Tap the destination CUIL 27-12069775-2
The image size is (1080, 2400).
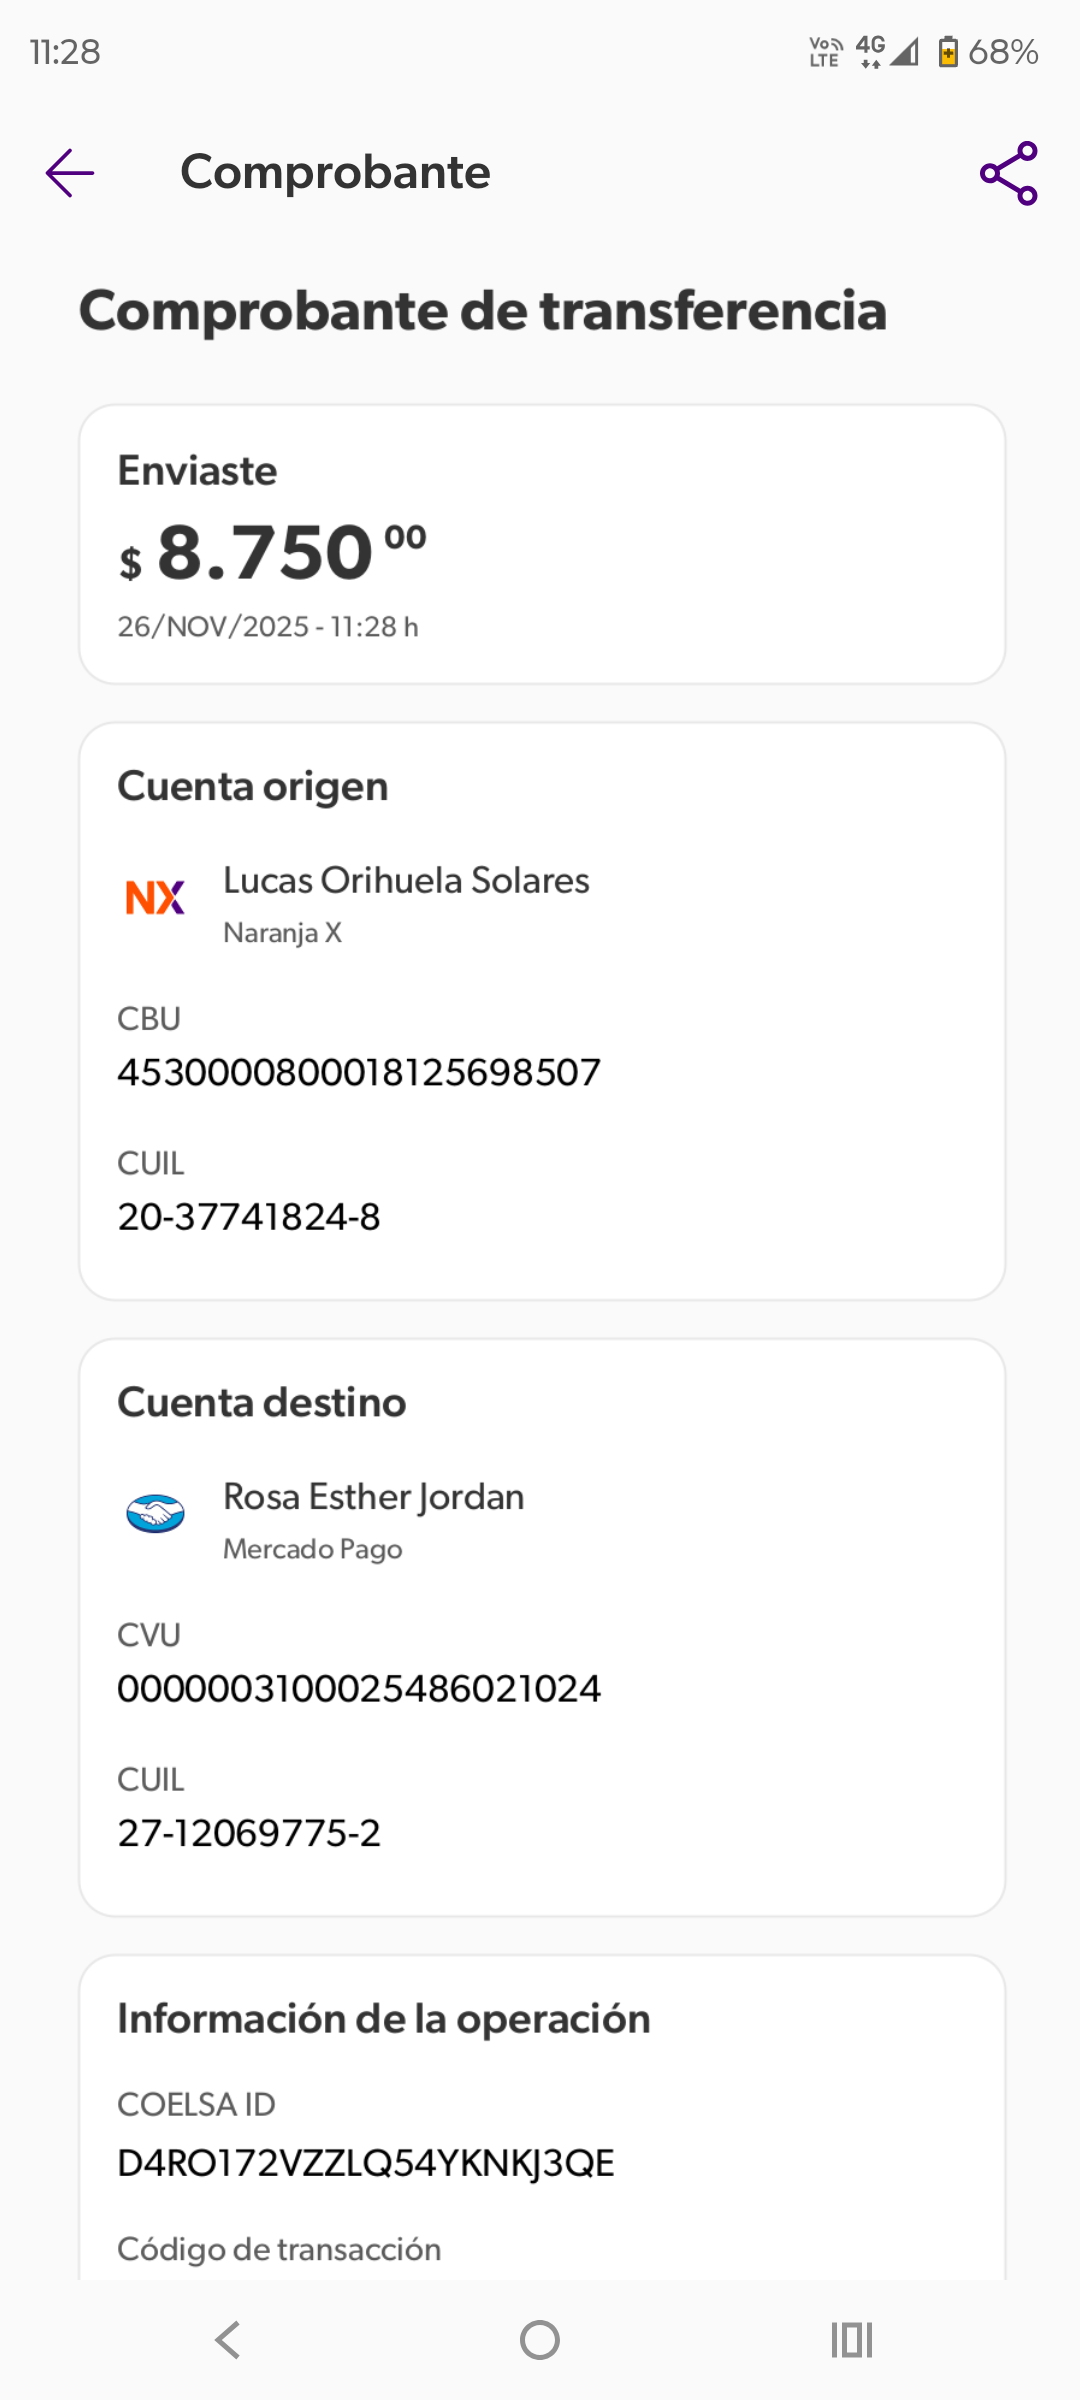[x=249, y=1833]
